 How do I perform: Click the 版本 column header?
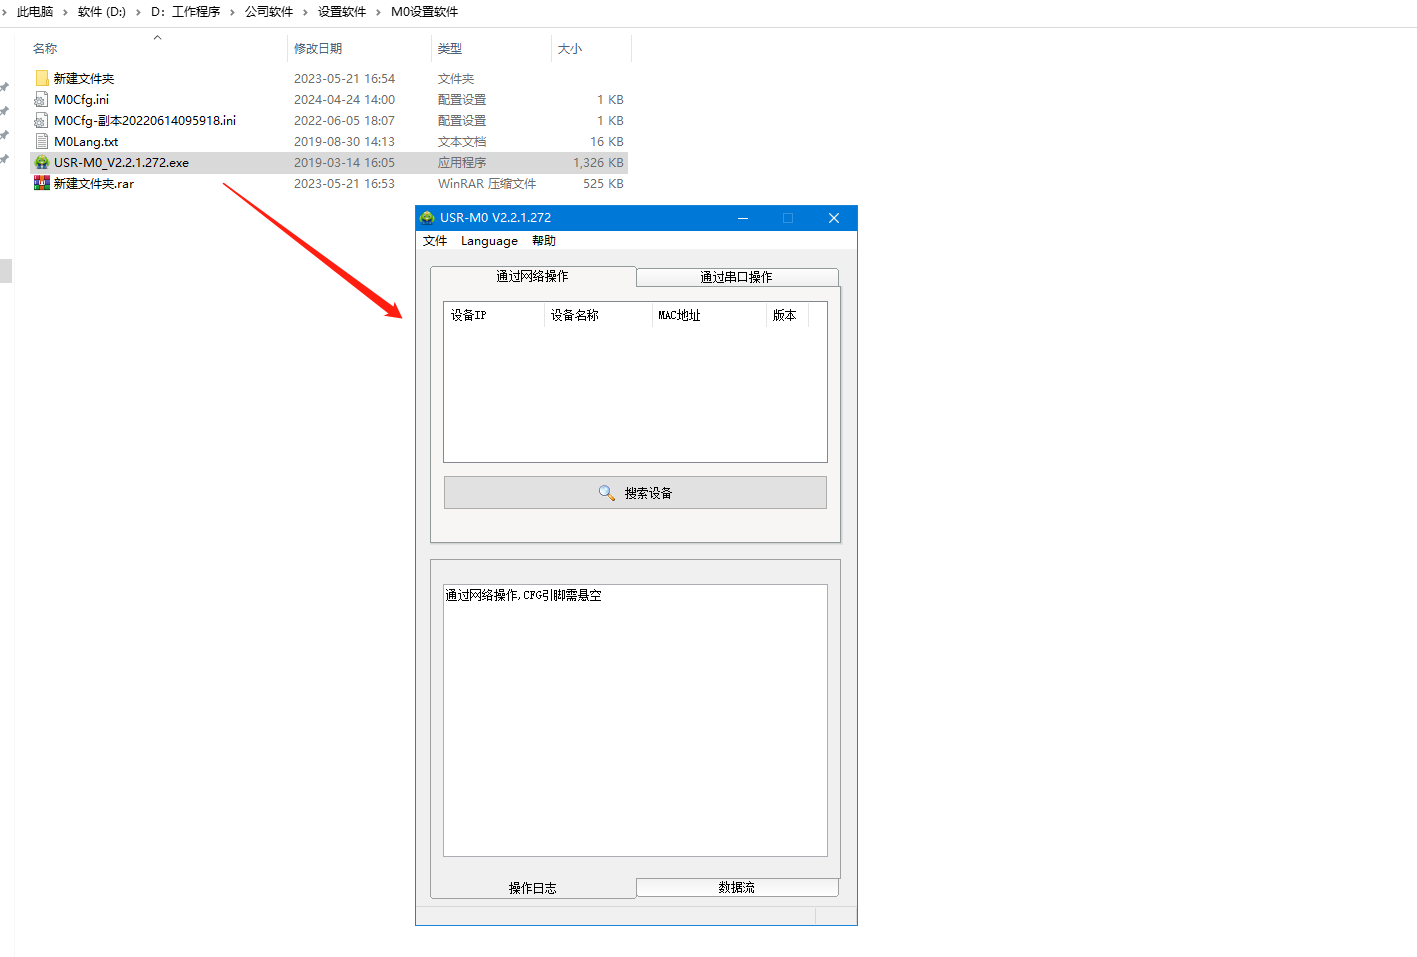click(787, 315)
